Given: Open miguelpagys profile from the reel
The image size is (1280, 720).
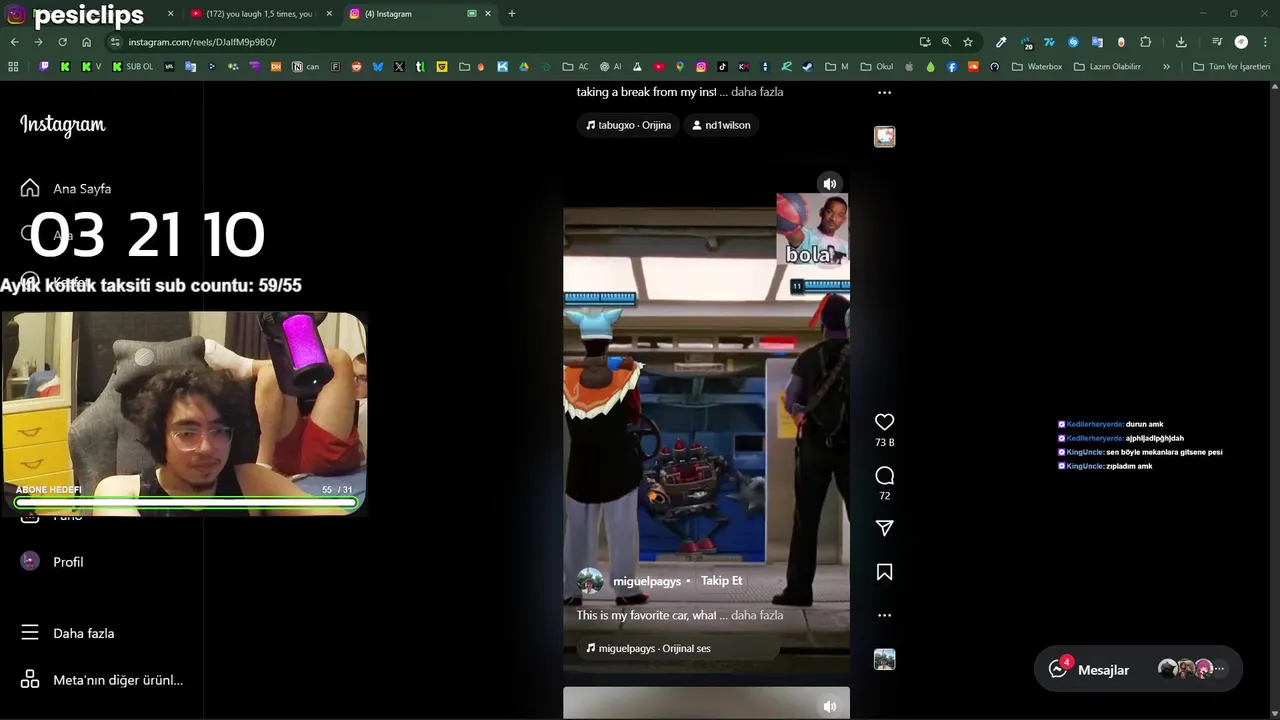Looking at the screenshot, I should pos(646,581).
